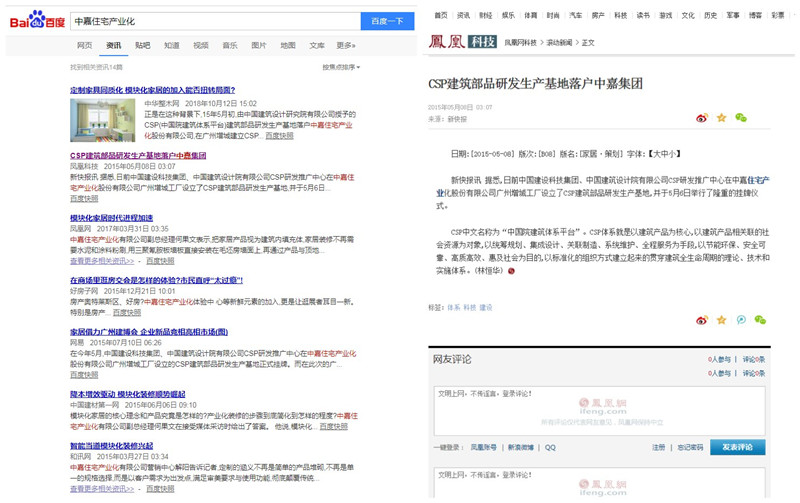This screenshot has width=800, height=503.
Task: Log in with 新浪微博
Action: coord(520,447)
